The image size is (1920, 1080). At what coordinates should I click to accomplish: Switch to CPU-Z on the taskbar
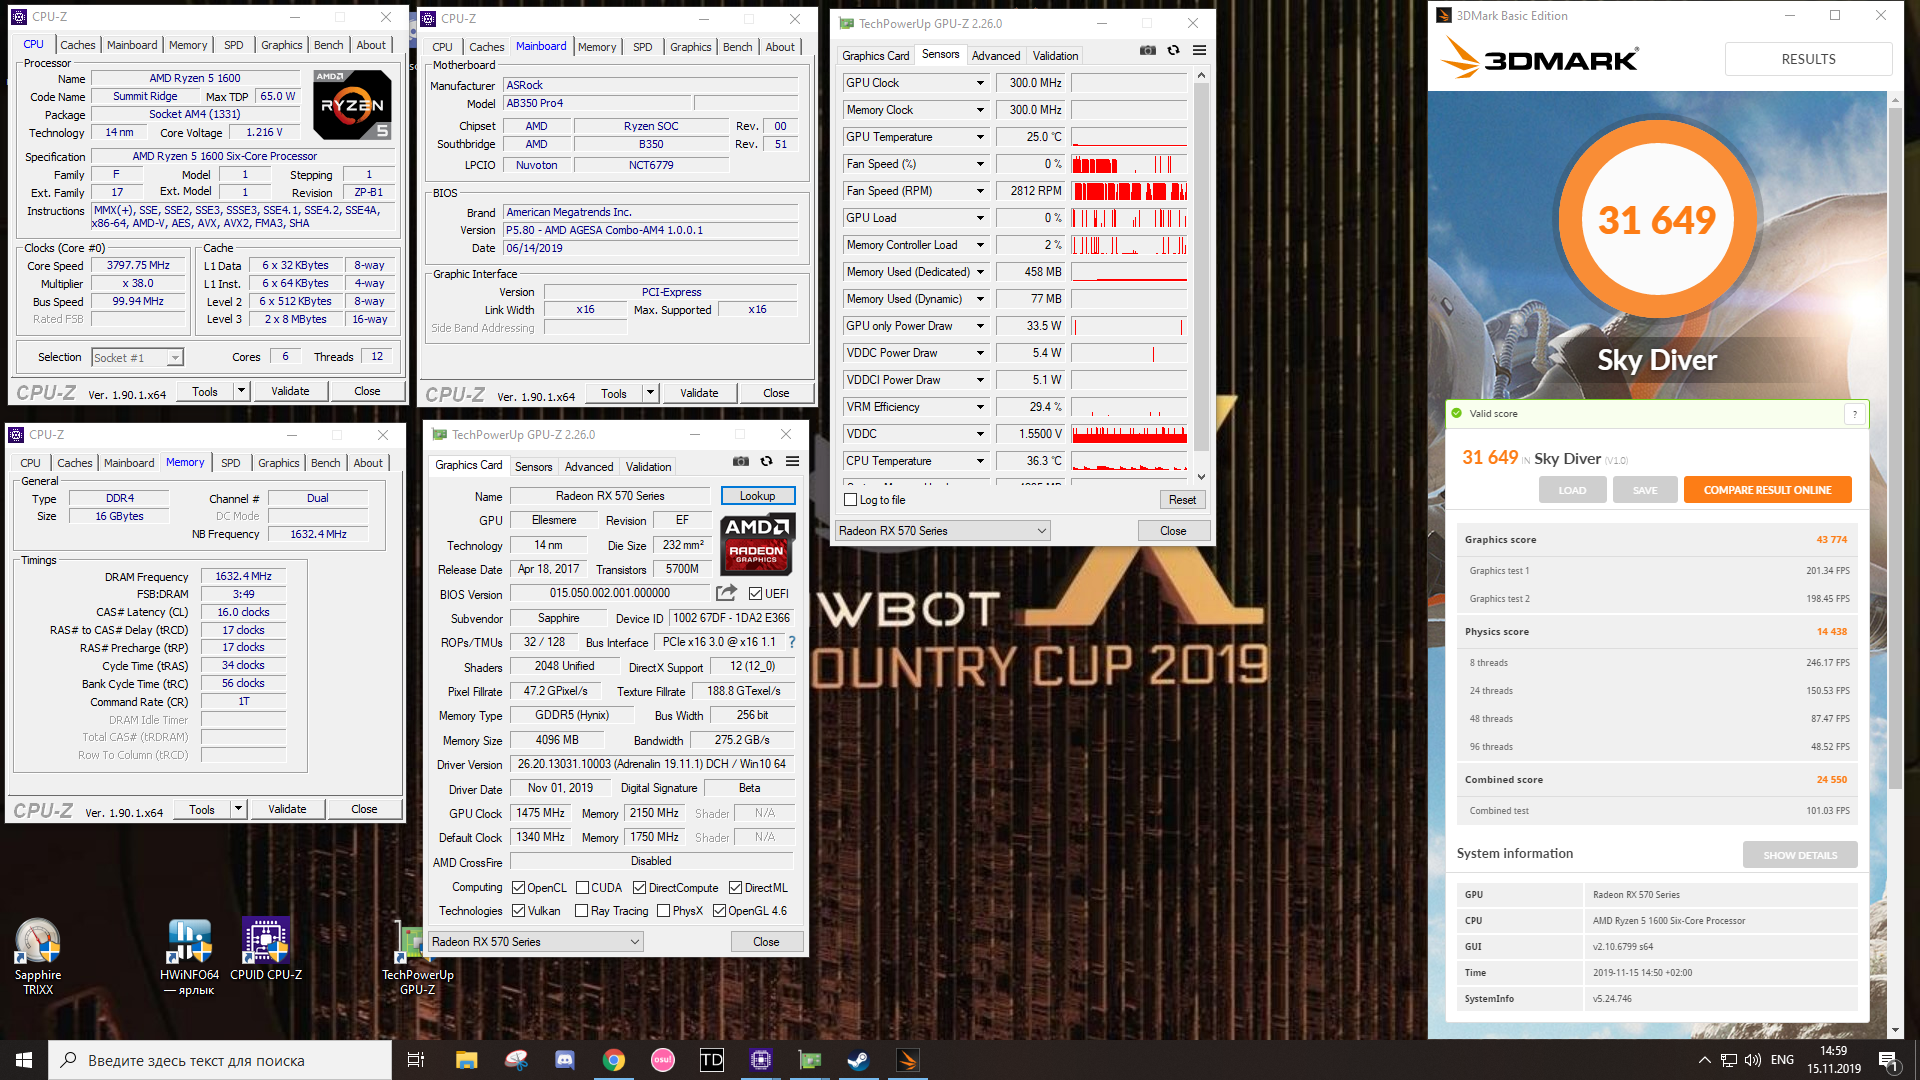tap(761, 1060)
